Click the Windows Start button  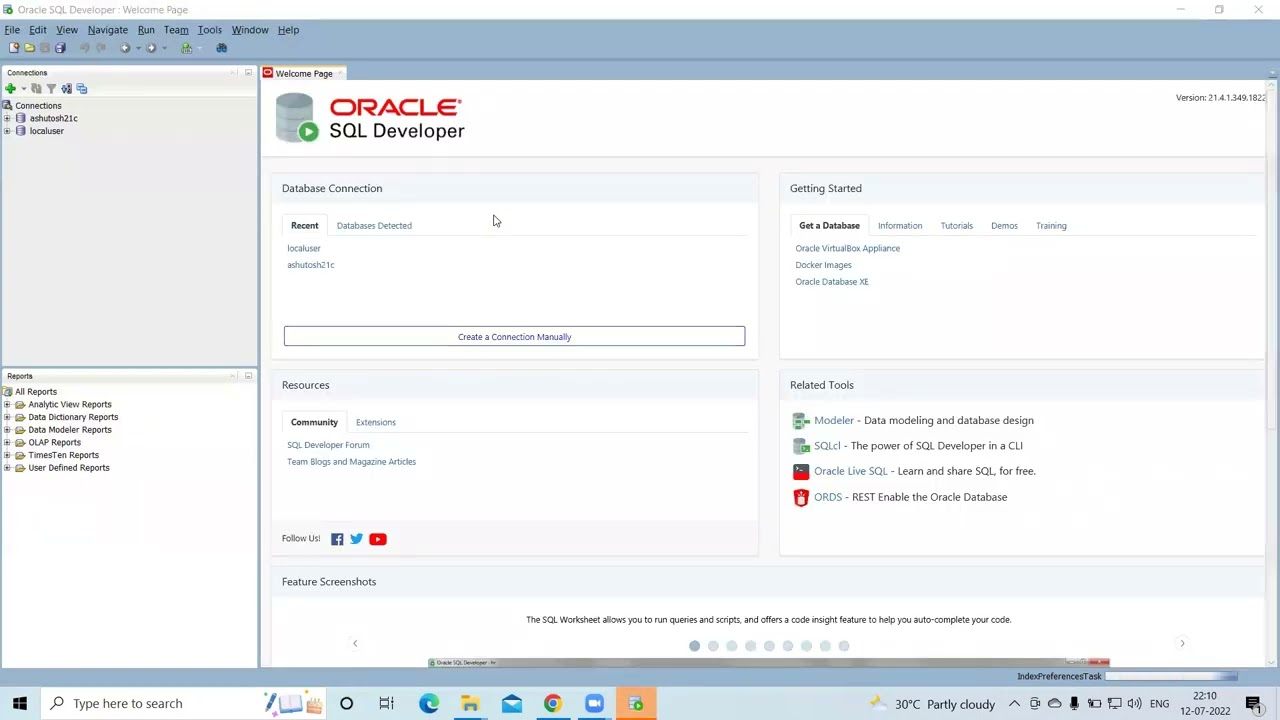tap(20, 703)
